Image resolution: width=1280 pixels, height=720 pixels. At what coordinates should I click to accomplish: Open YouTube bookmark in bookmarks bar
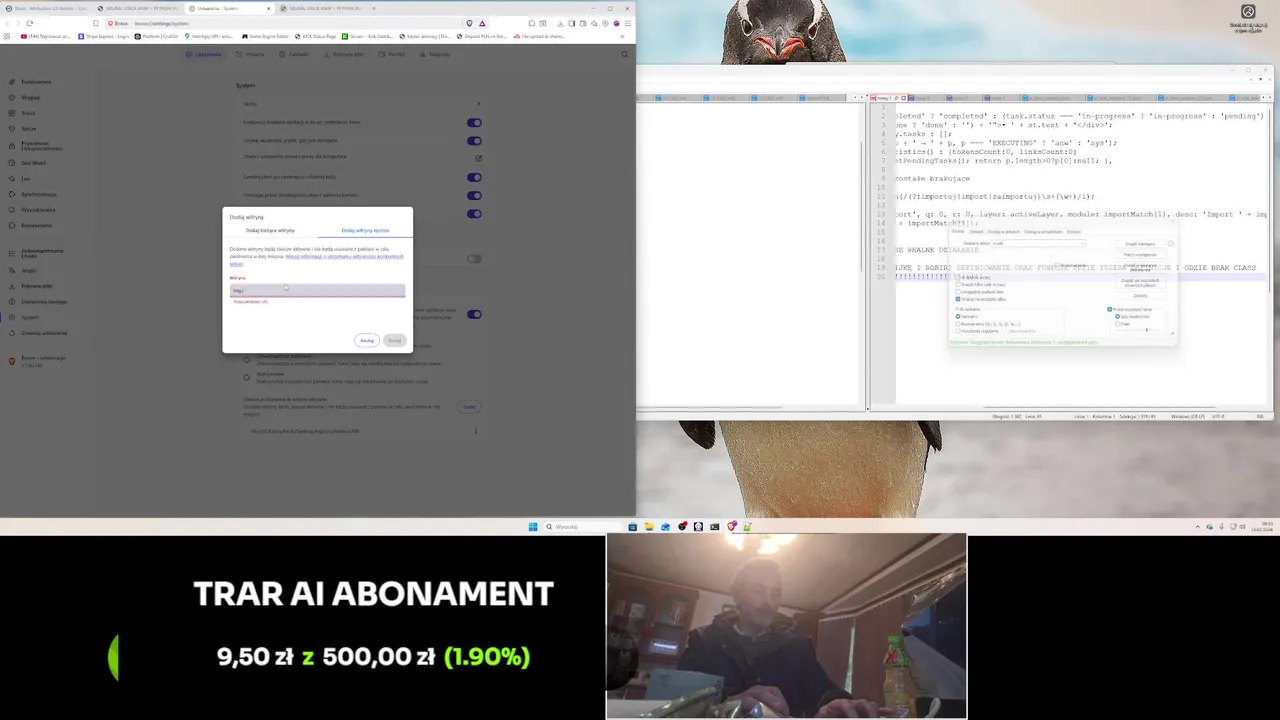(45, 36)
